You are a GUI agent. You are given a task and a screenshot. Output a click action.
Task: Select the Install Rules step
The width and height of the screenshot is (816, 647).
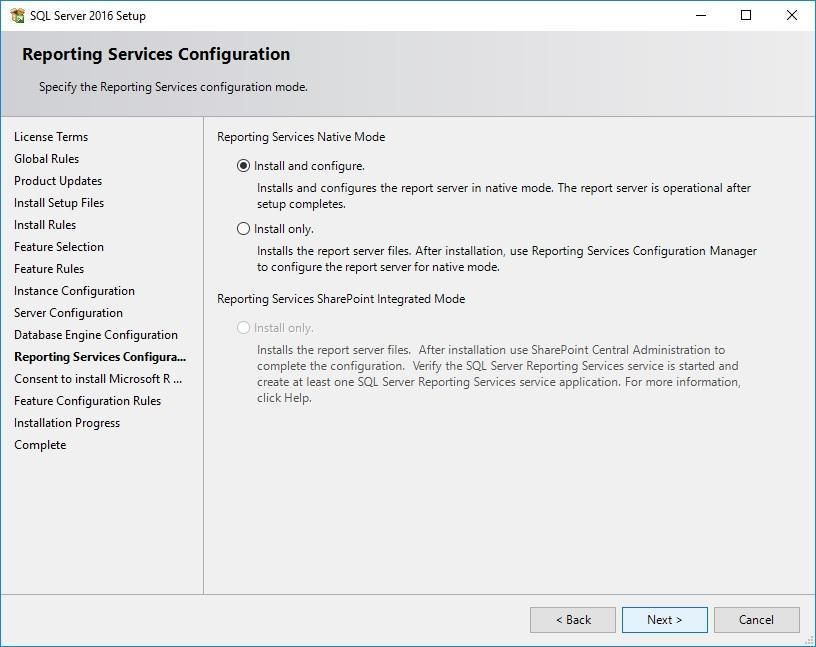click(45, 225)
